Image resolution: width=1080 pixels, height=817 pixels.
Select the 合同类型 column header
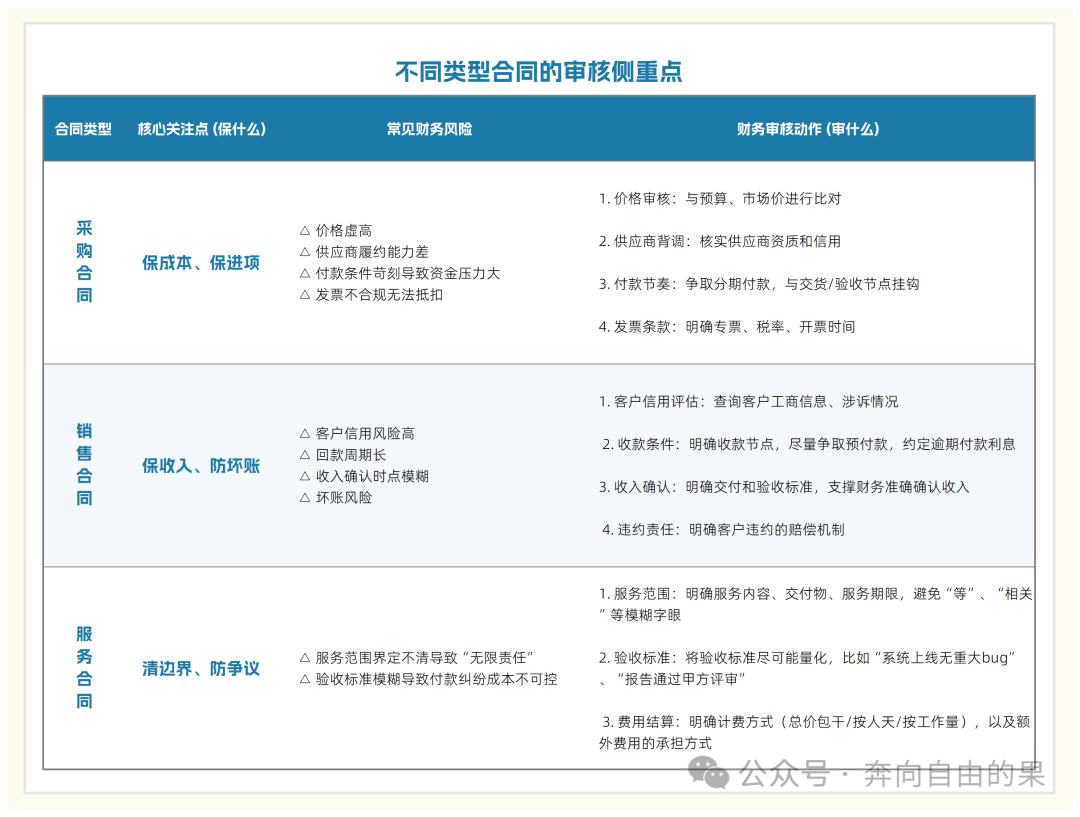pyautogui.click(x=83, y=129)
